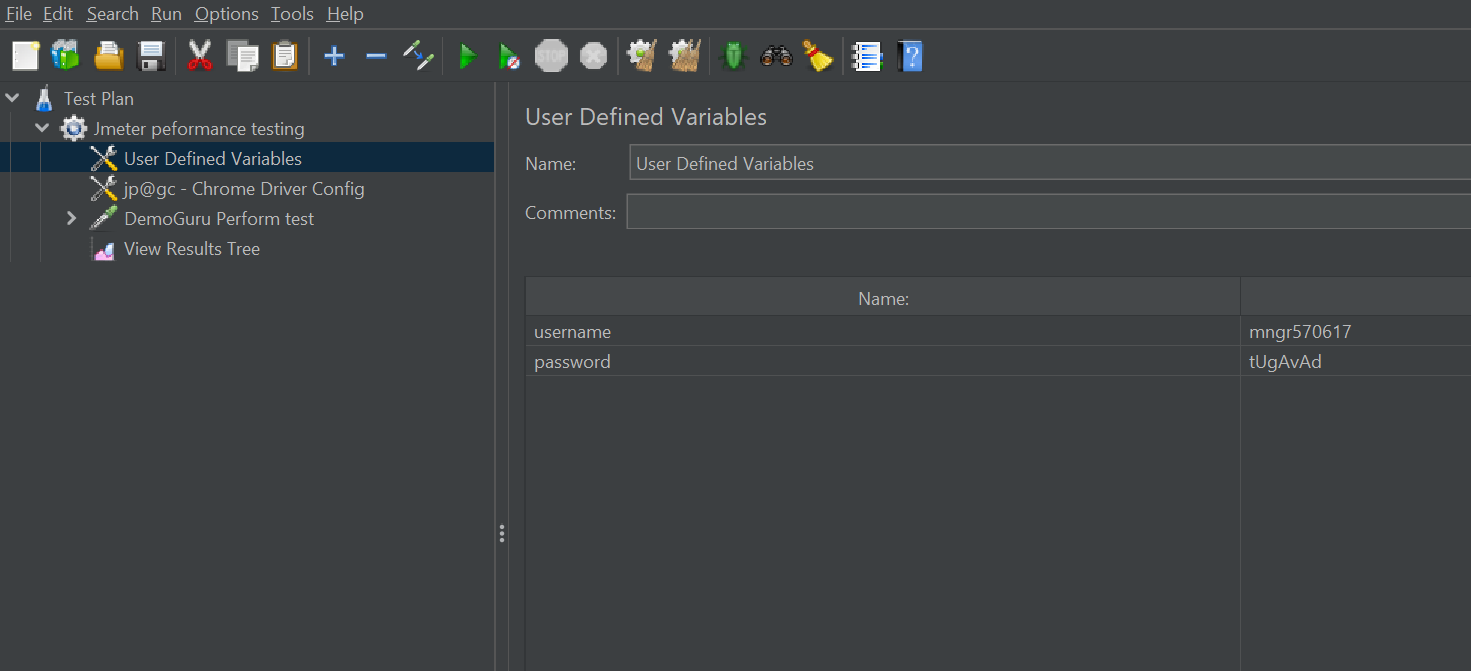Select View Results Tree in tree
1471x671 pixels.
pyautogui.click(x=191, y=249)
